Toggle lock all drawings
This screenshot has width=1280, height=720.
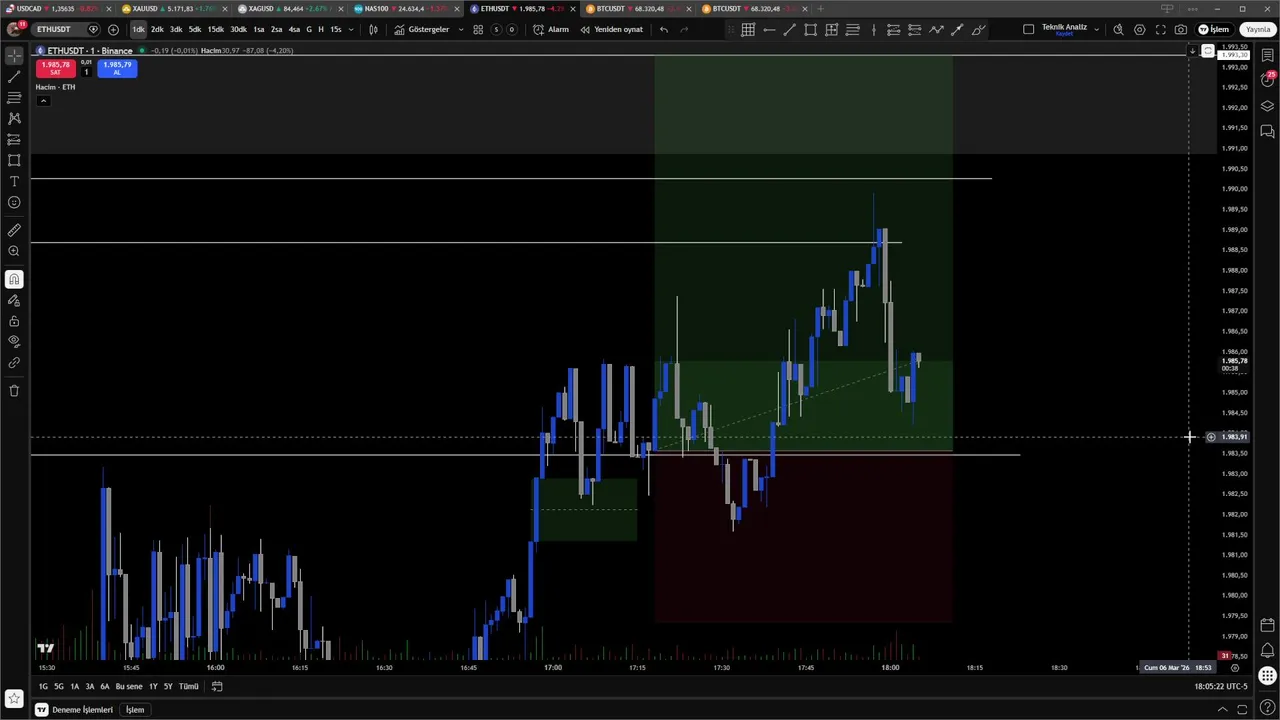pos(14,321)
